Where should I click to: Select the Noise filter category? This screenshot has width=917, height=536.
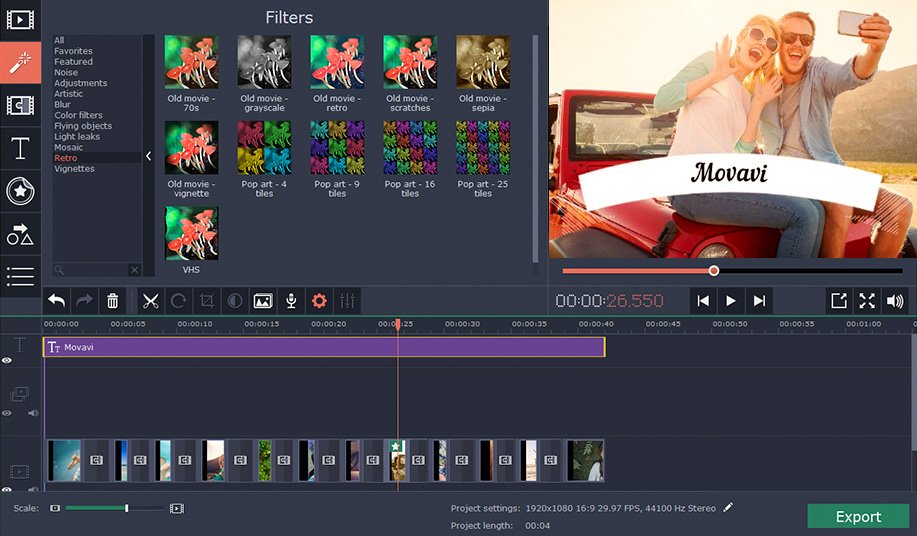66,72
